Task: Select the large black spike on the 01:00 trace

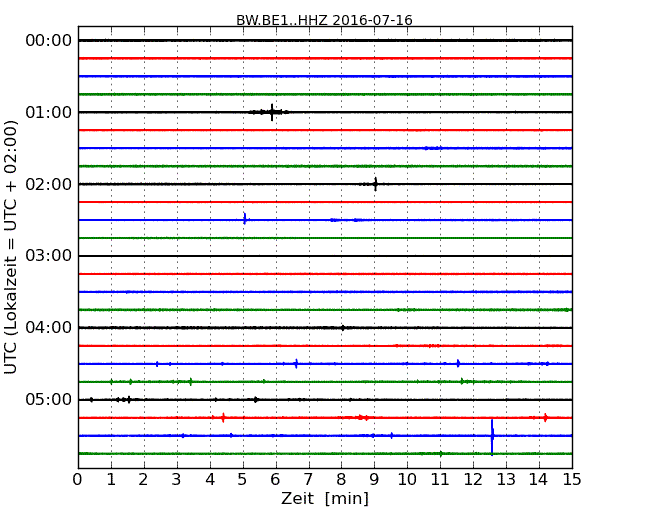Action: [272, 112]
